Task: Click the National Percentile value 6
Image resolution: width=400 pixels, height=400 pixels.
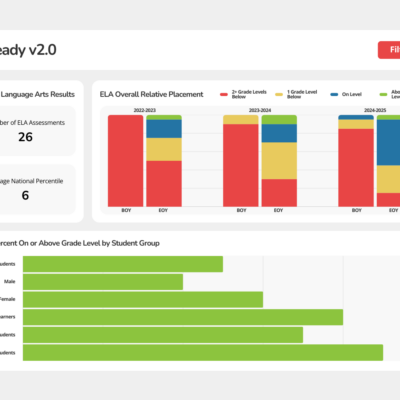Action: [x=25, y=195]
